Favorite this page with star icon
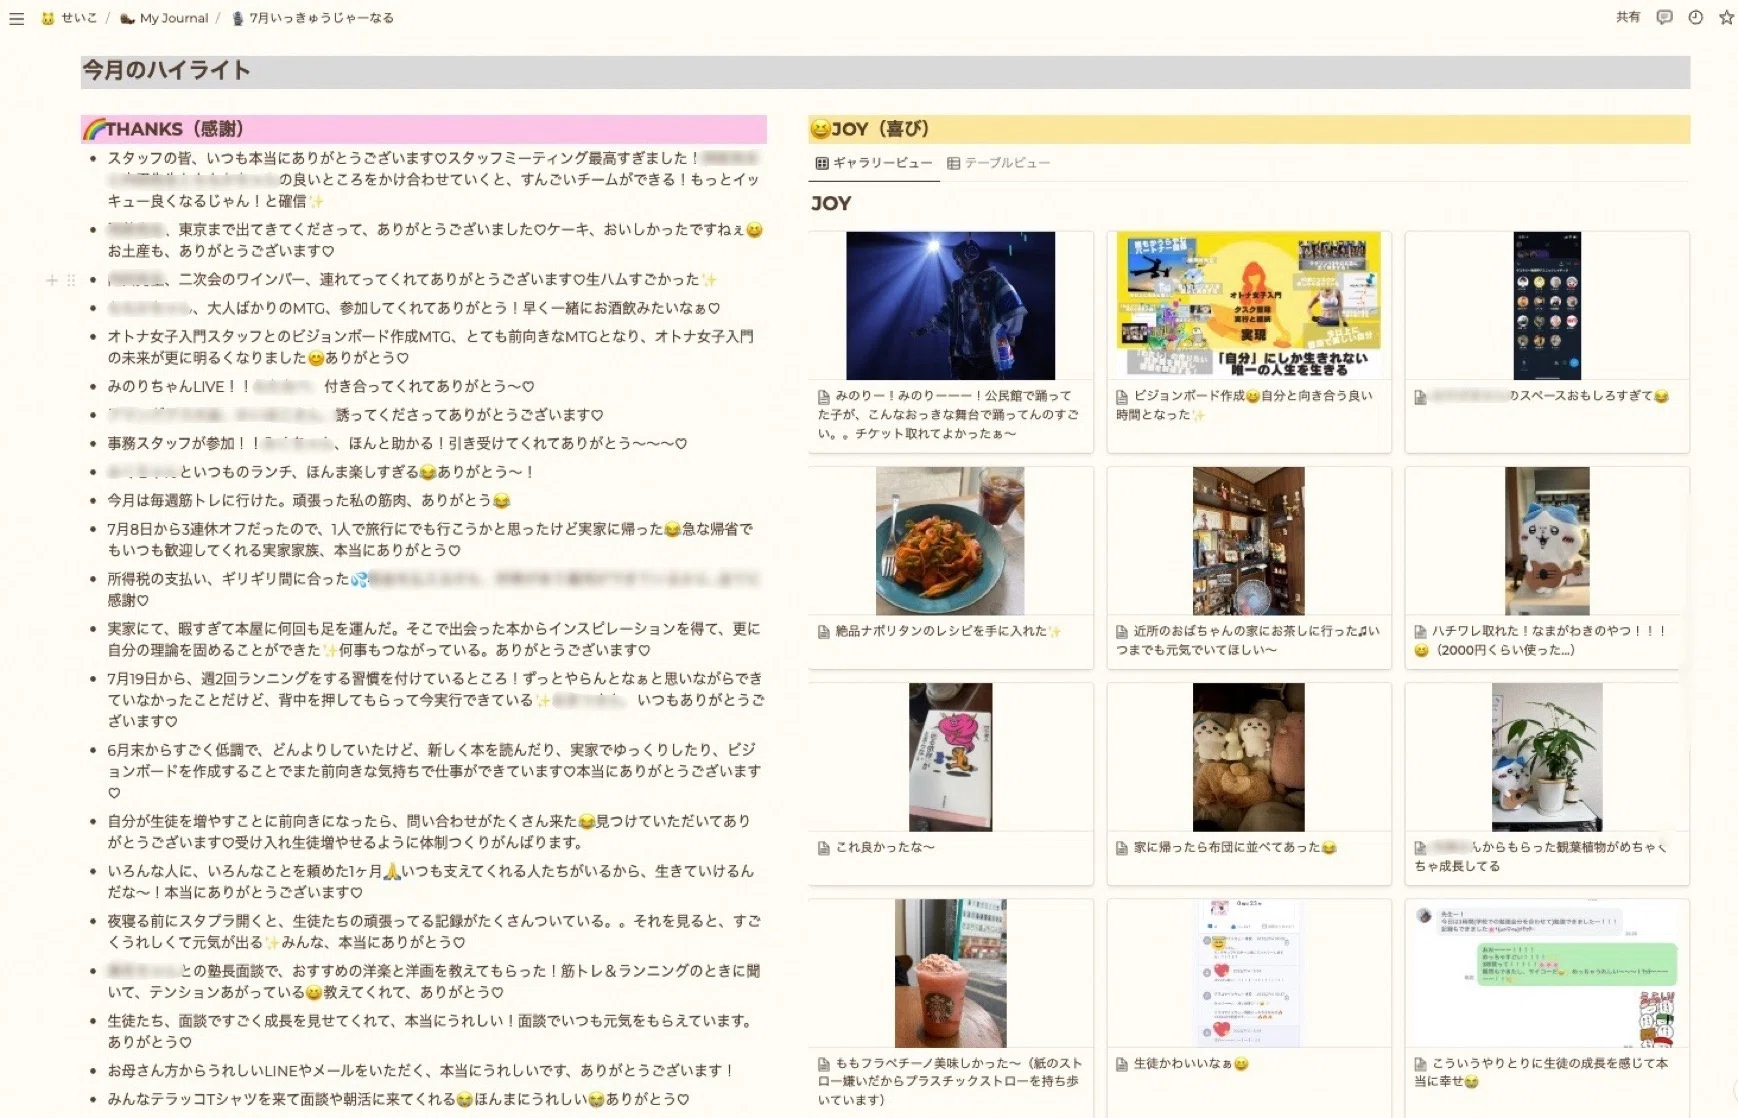 [1726, 17]
